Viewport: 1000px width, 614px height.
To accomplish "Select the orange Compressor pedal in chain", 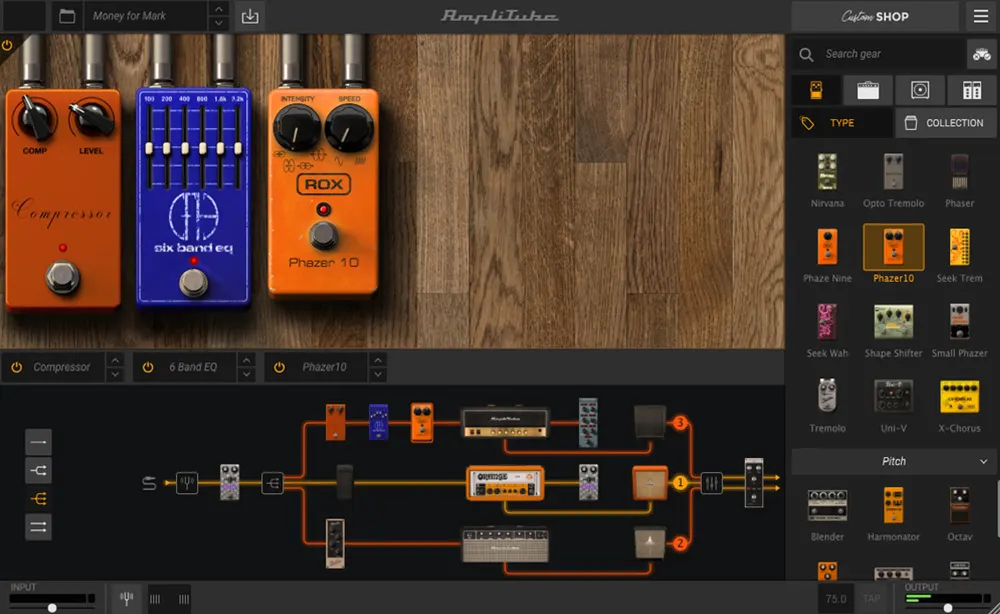I will [x=335, y=421].
